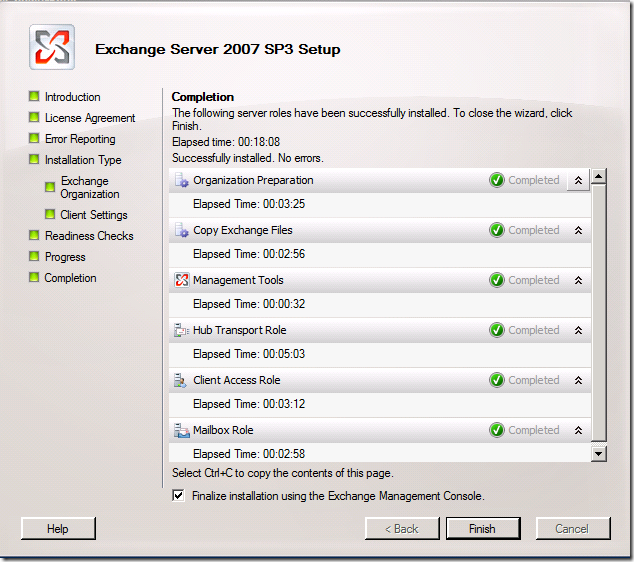Viewport: 634px width, 562px height.
Task: Click the Organization Preparation task icon
Action: coord(182,180)
